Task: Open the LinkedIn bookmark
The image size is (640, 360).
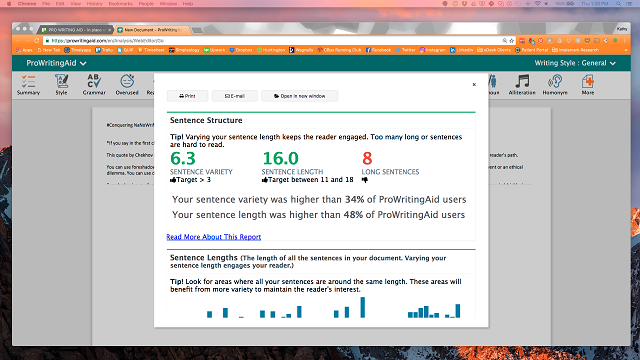Action: coord(462,50)
